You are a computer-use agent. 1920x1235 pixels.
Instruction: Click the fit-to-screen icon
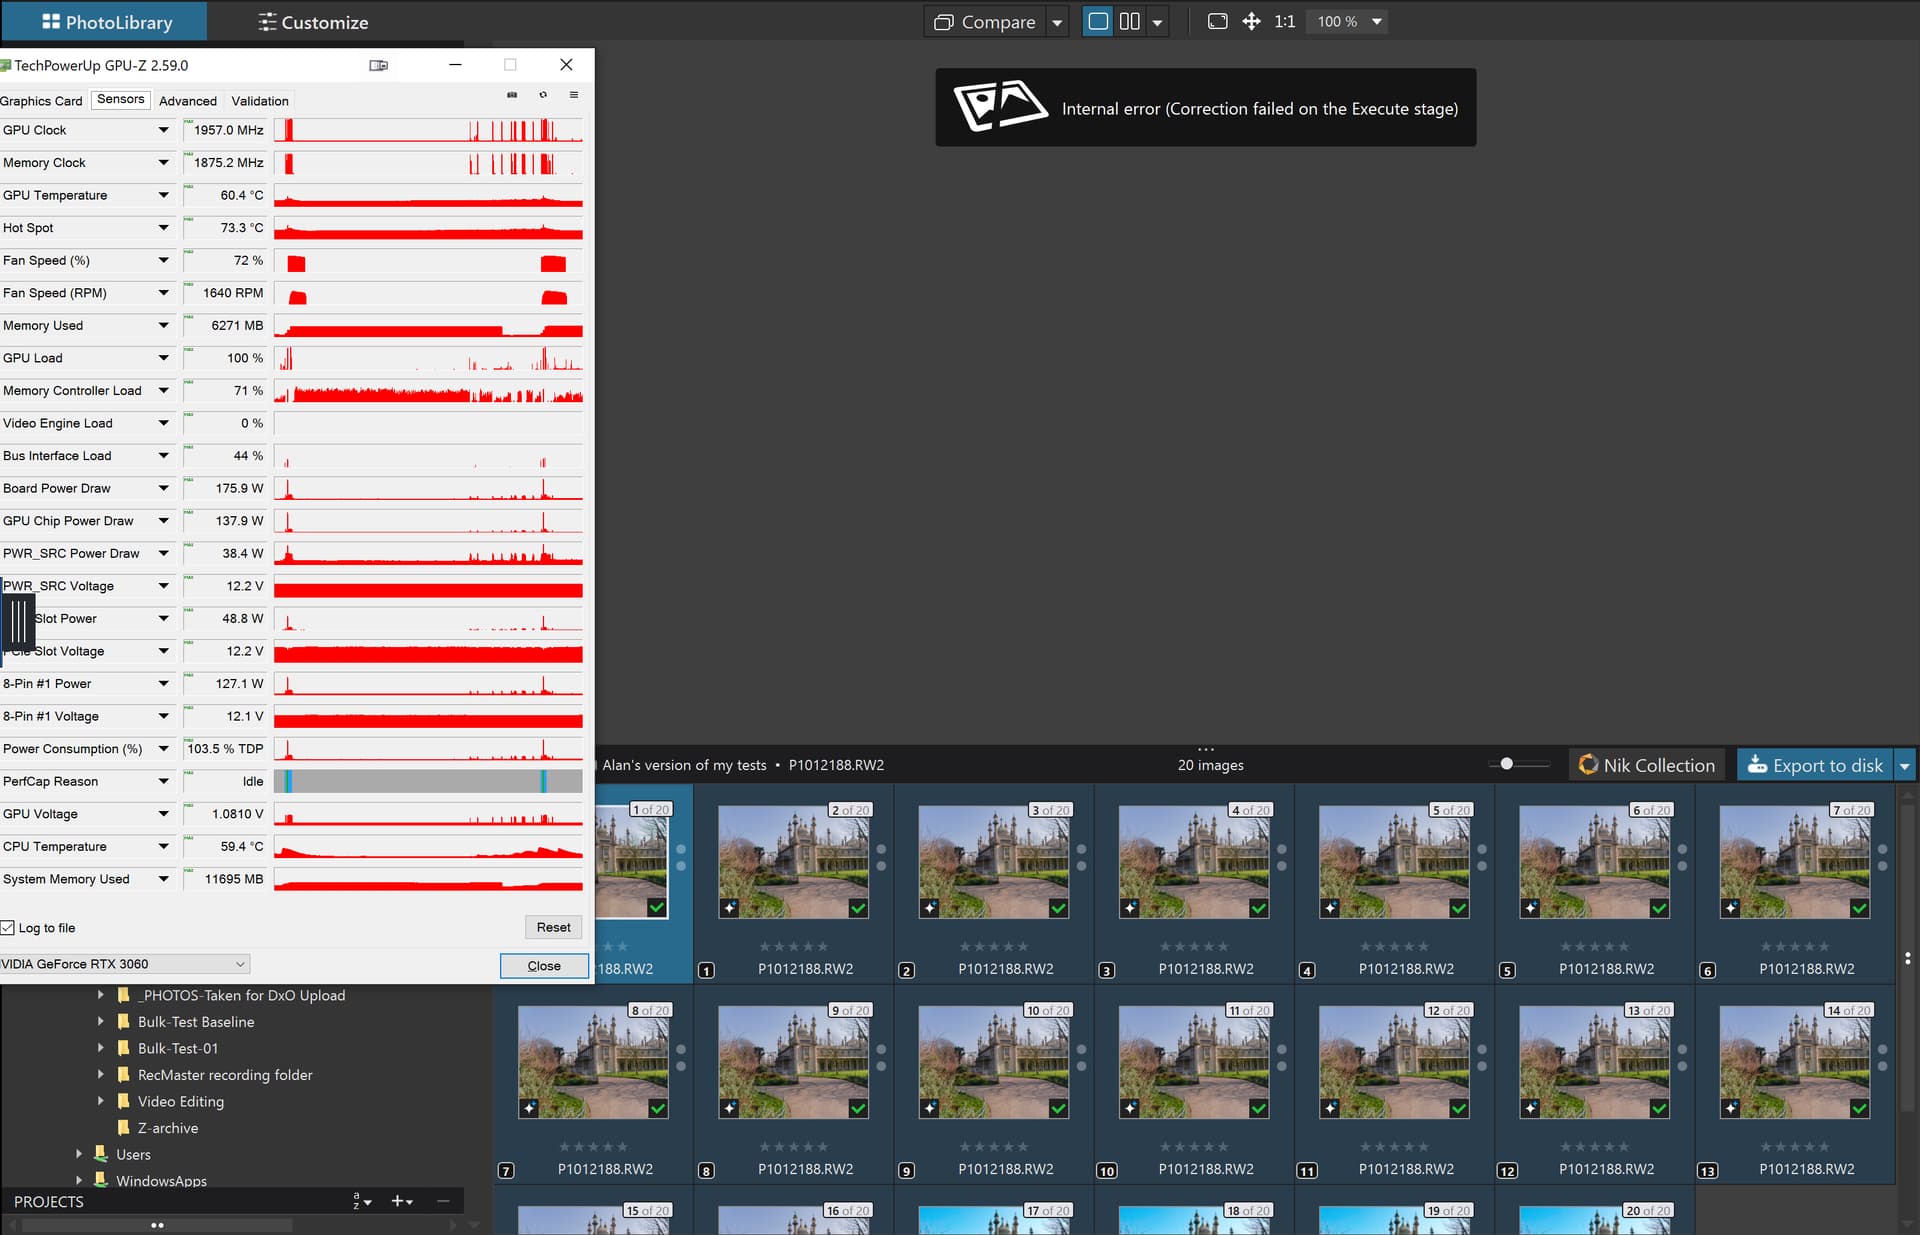[x=1217, y=21]
